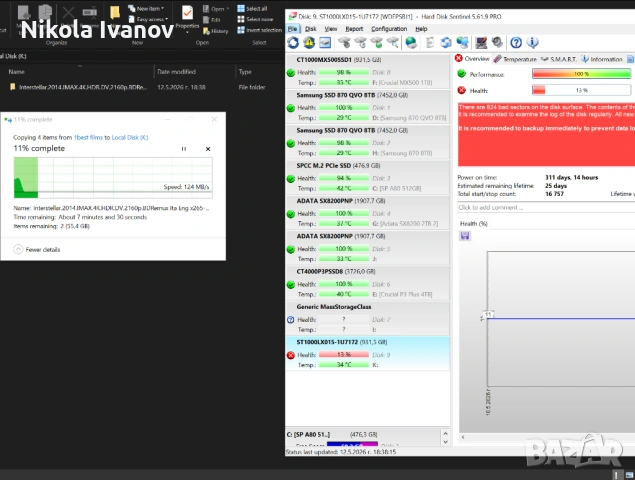Select the CT4000P3PSSD8 disk entry
This screenshot has width=635, height=480.
(x=368, y=283)
